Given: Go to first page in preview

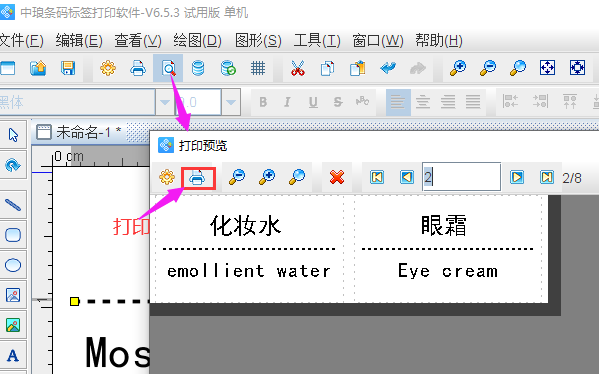Looking at the screenshot, I should point(377,177).
